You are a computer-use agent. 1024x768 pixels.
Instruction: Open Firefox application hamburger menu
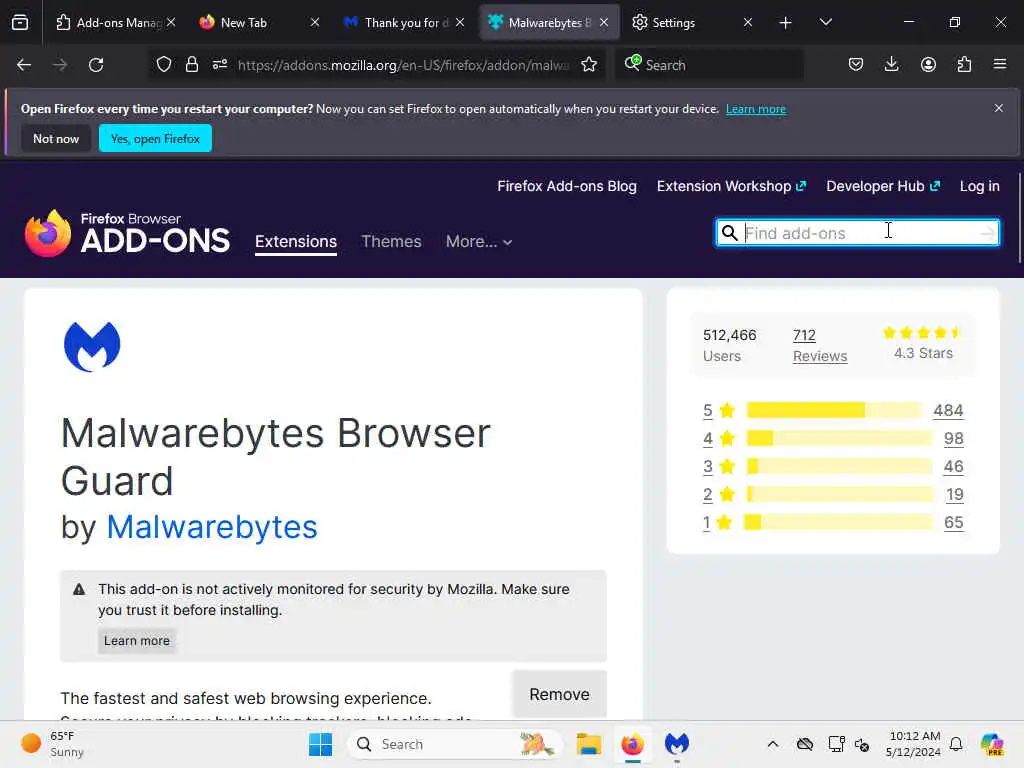[x=1000, y=64]
